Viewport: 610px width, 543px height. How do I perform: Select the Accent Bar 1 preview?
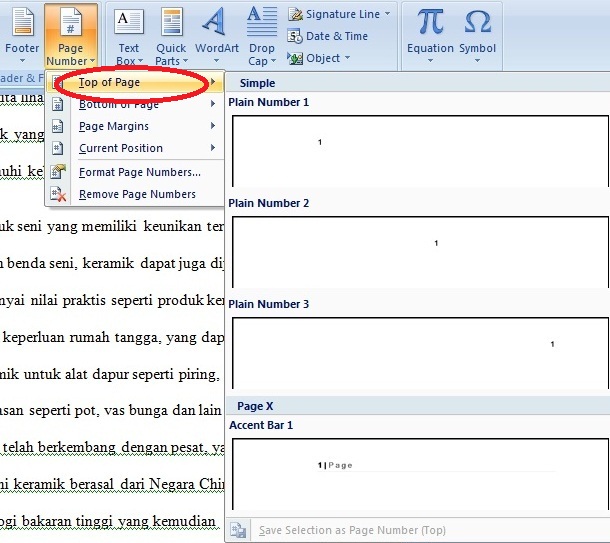tap(420, 474)
